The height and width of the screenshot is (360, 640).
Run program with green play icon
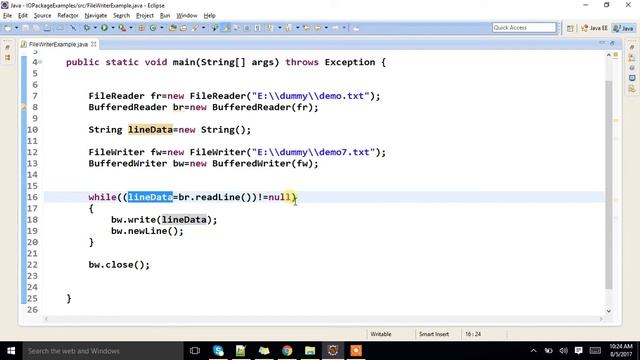click(104, 28)
